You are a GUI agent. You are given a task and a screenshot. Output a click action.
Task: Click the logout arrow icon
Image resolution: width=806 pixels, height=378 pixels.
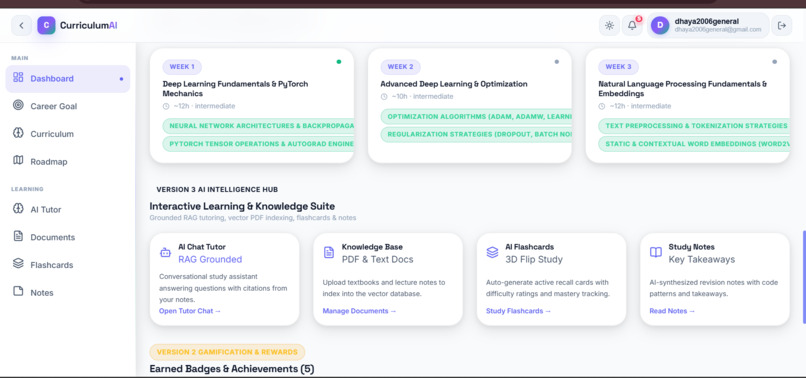click(782, 26)
